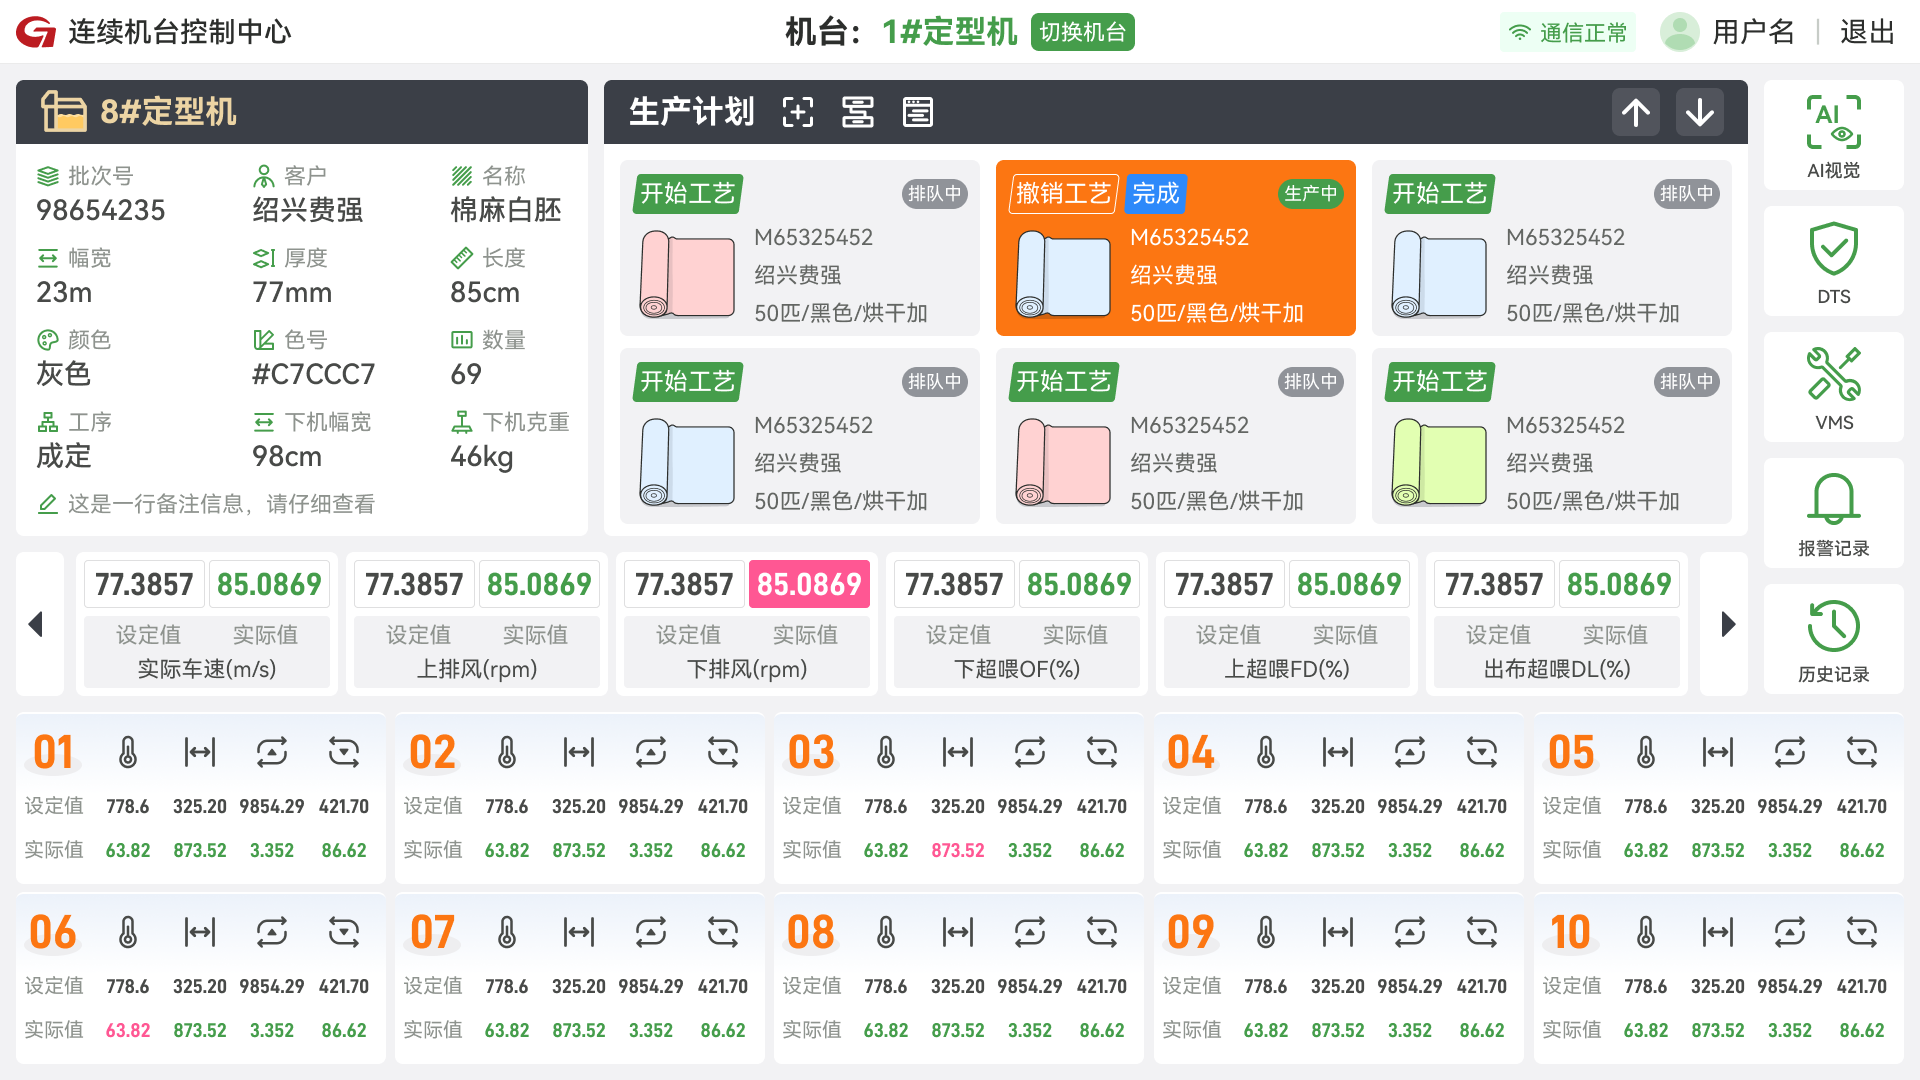Click the edit remark pencil icon
Viewport: 1920px width, 1080px height.
click(47, 504)
